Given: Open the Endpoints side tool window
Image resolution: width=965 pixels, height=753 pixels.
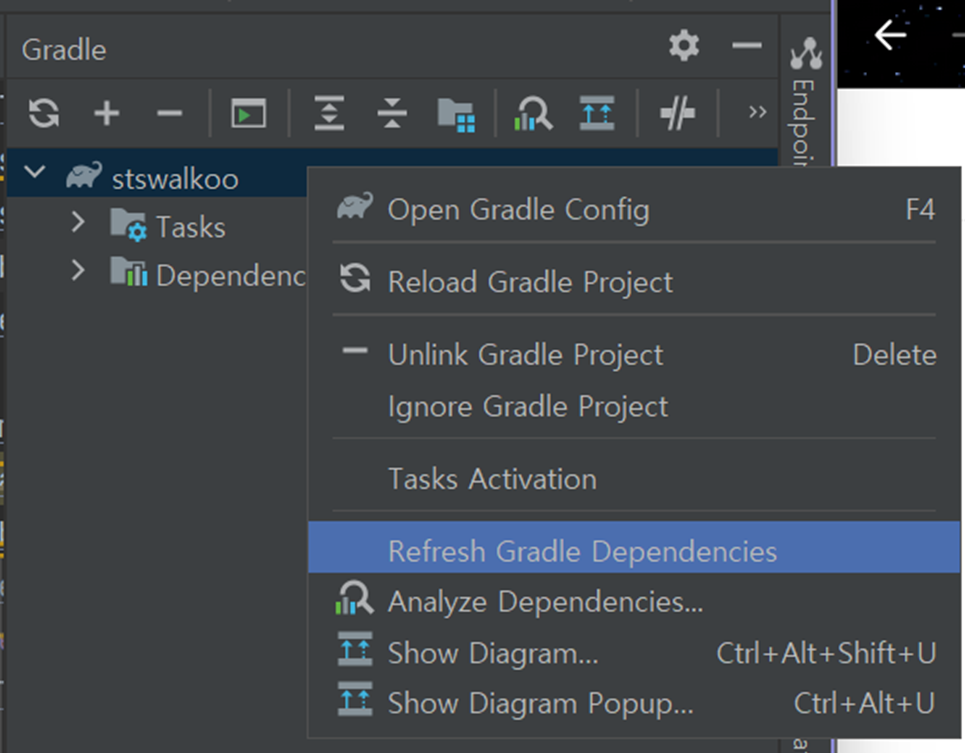Looking at the screenshot, I should (805, 102).
